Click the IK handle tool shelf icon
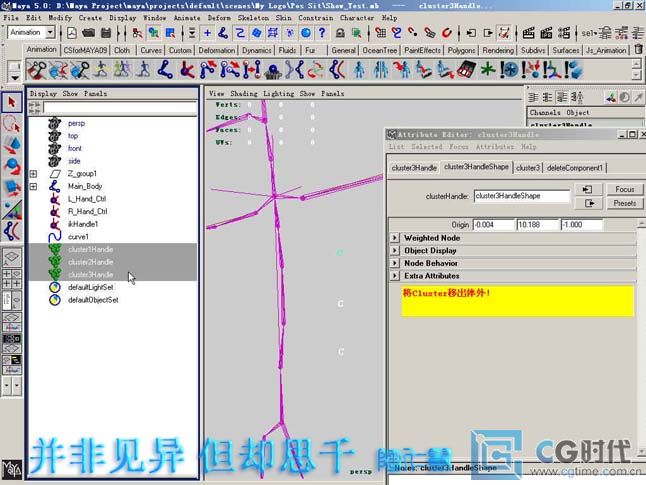This screenshot has height=485, width=646. pos(187,70)
